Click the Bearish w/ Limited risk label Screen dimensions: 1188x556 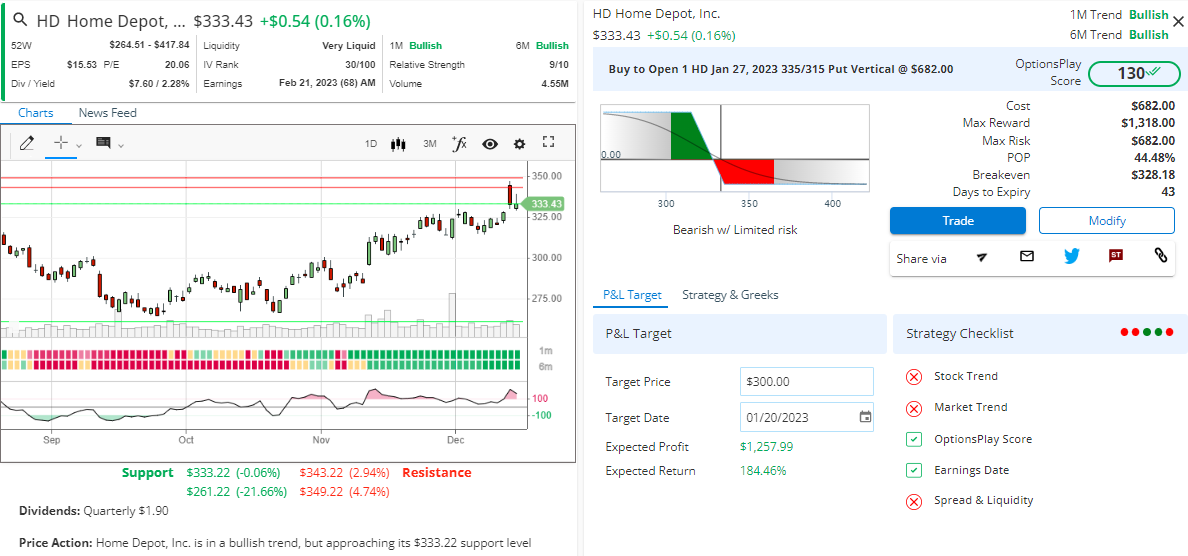pyautogui.click(x=734, y=230)
